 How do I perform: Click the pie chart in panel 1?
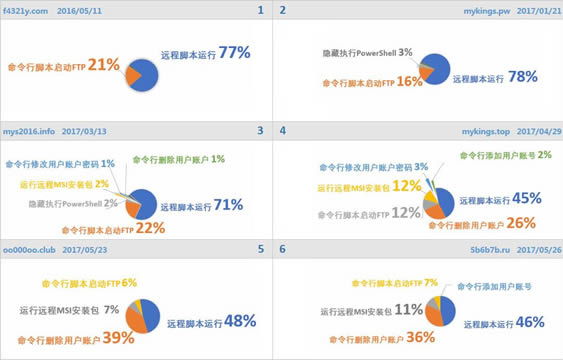pos(142,75)
